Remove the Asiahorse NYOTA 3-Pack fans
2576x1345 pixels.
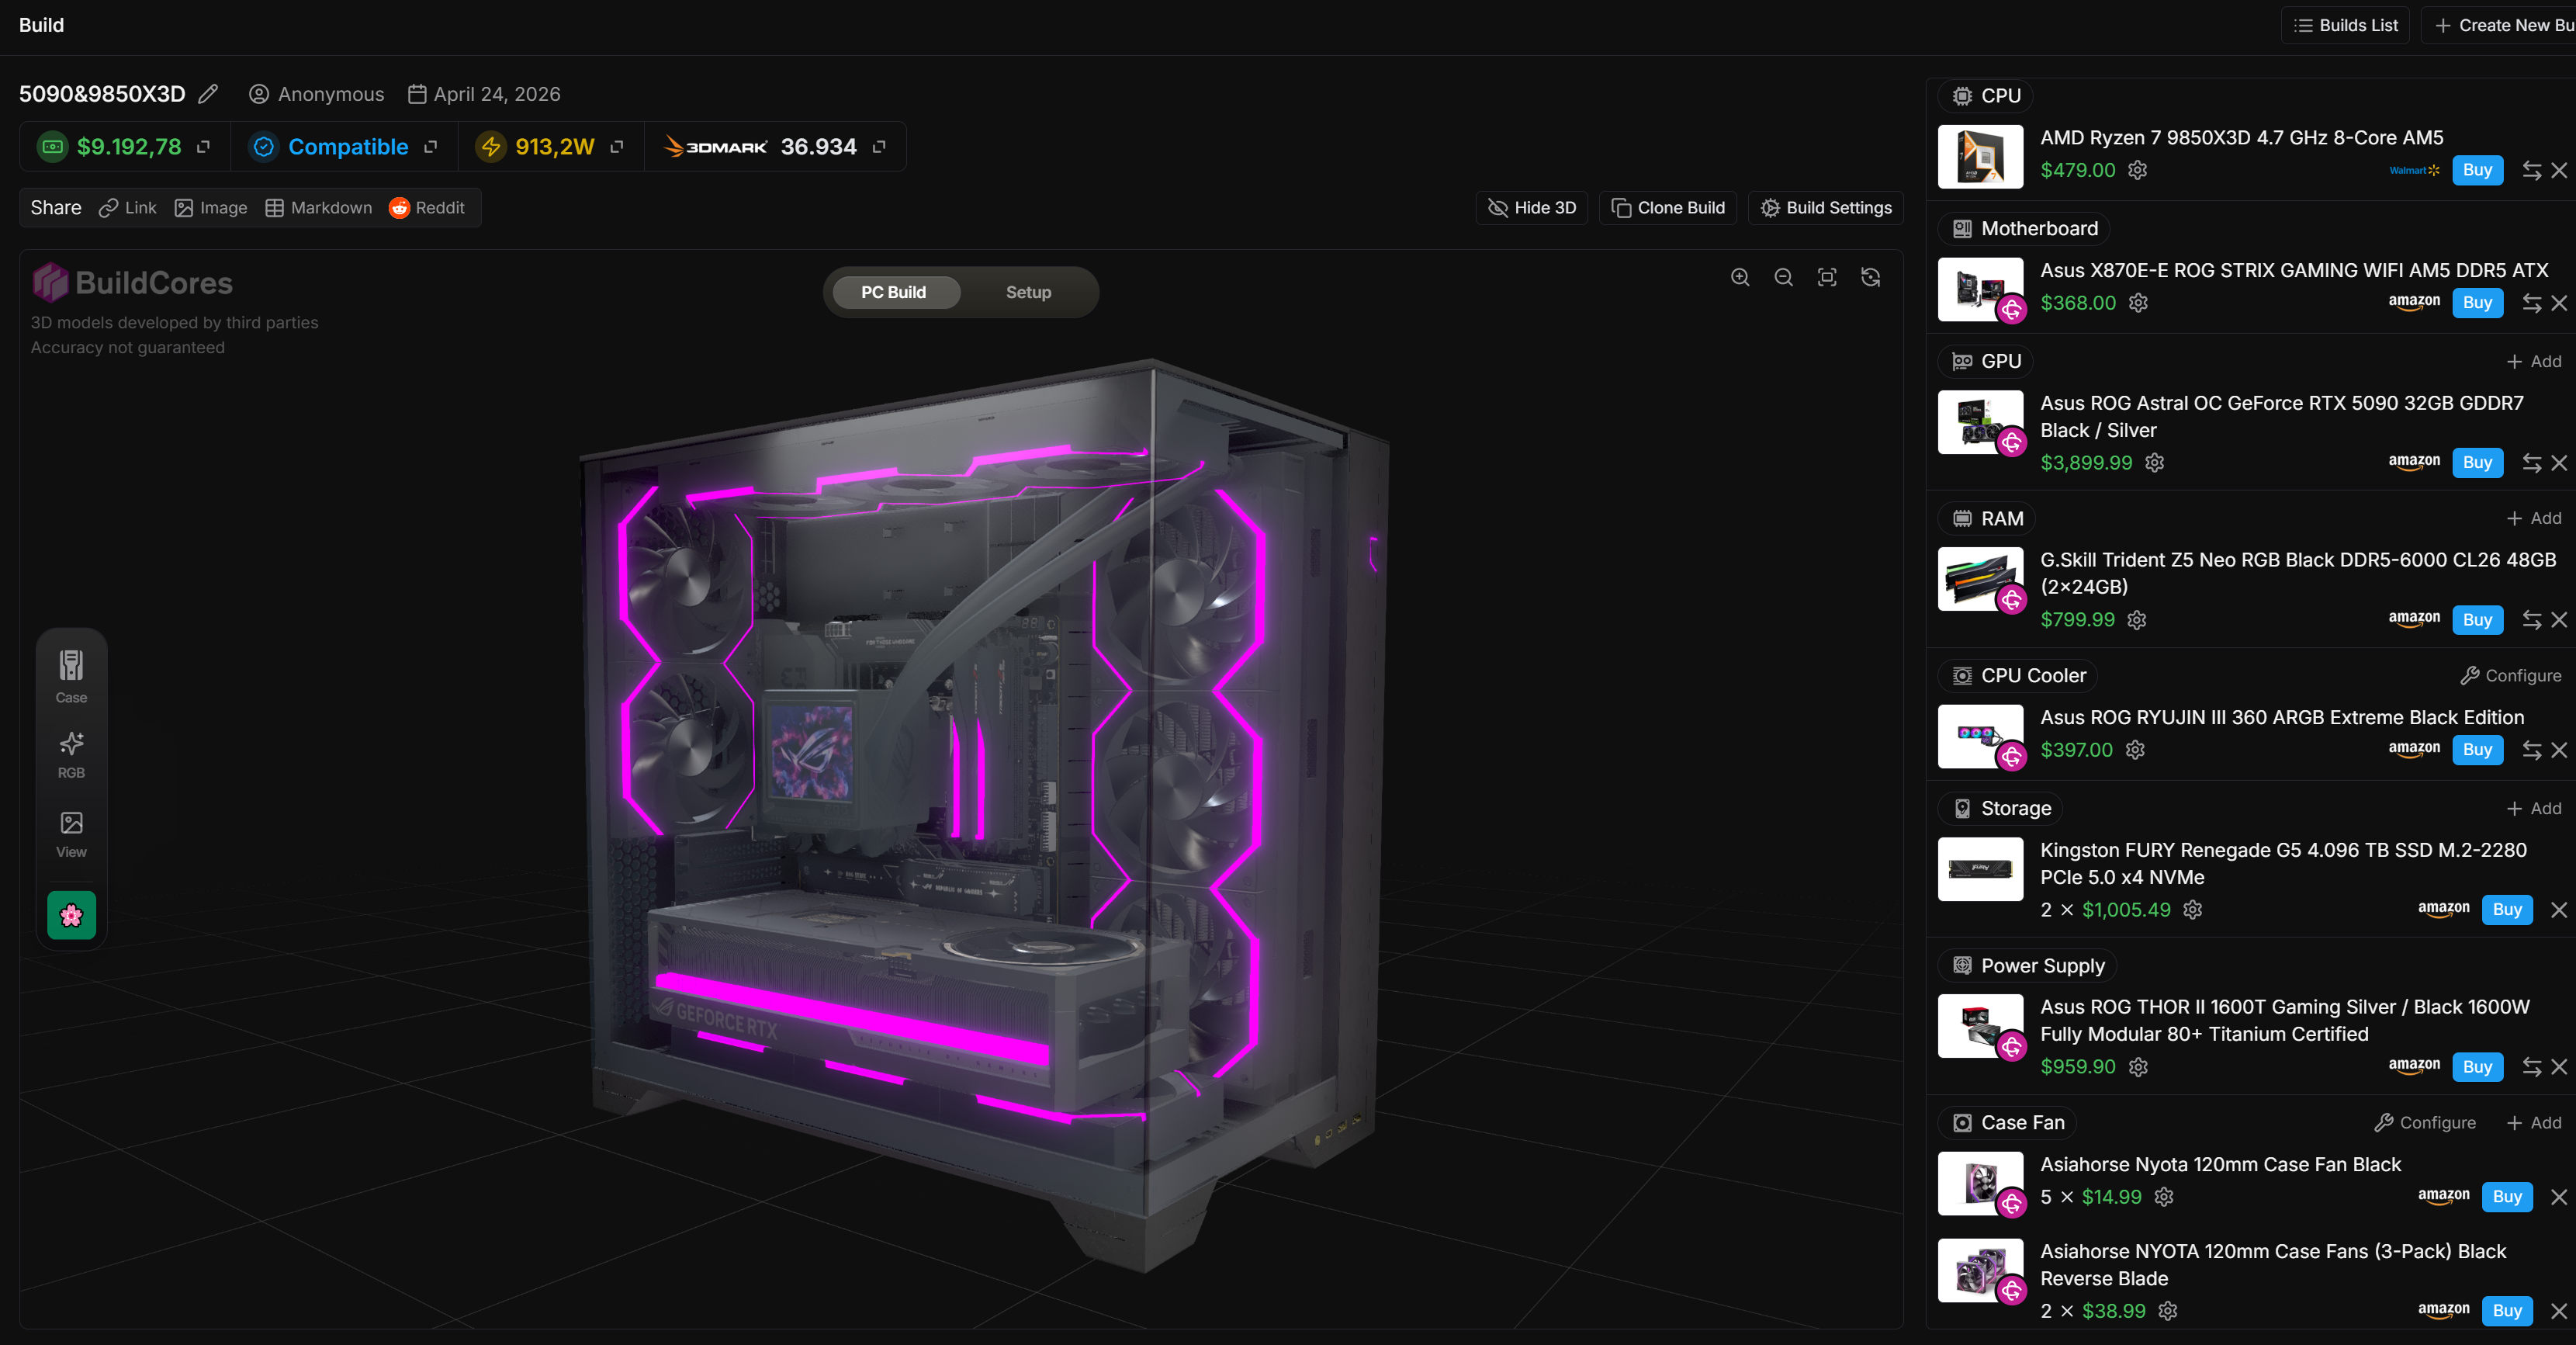tap(2559, 1311)
